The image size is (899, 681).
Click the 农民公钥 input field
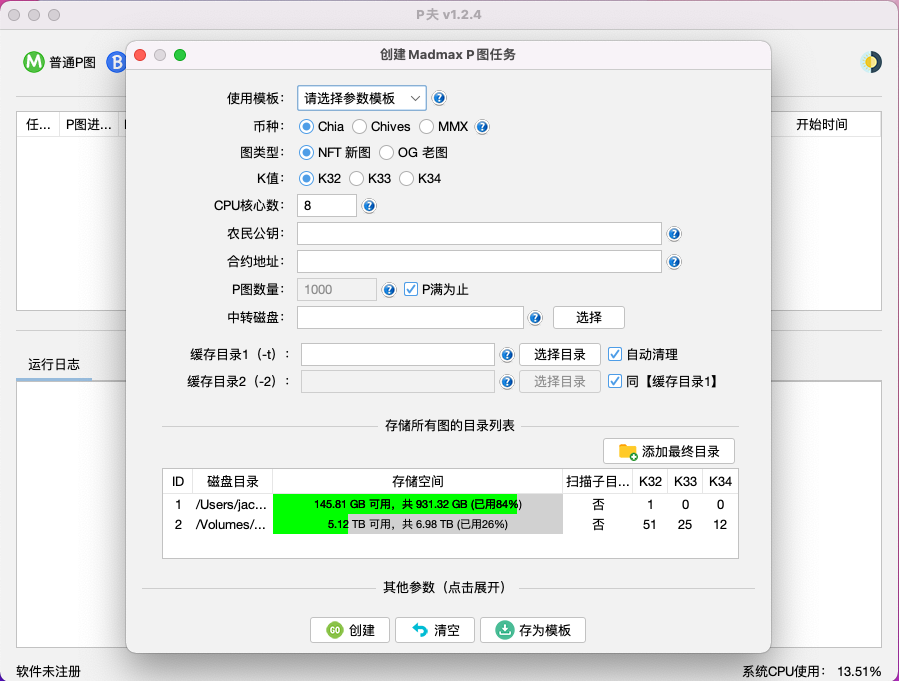pyautogui.click(x=479, y=234)
